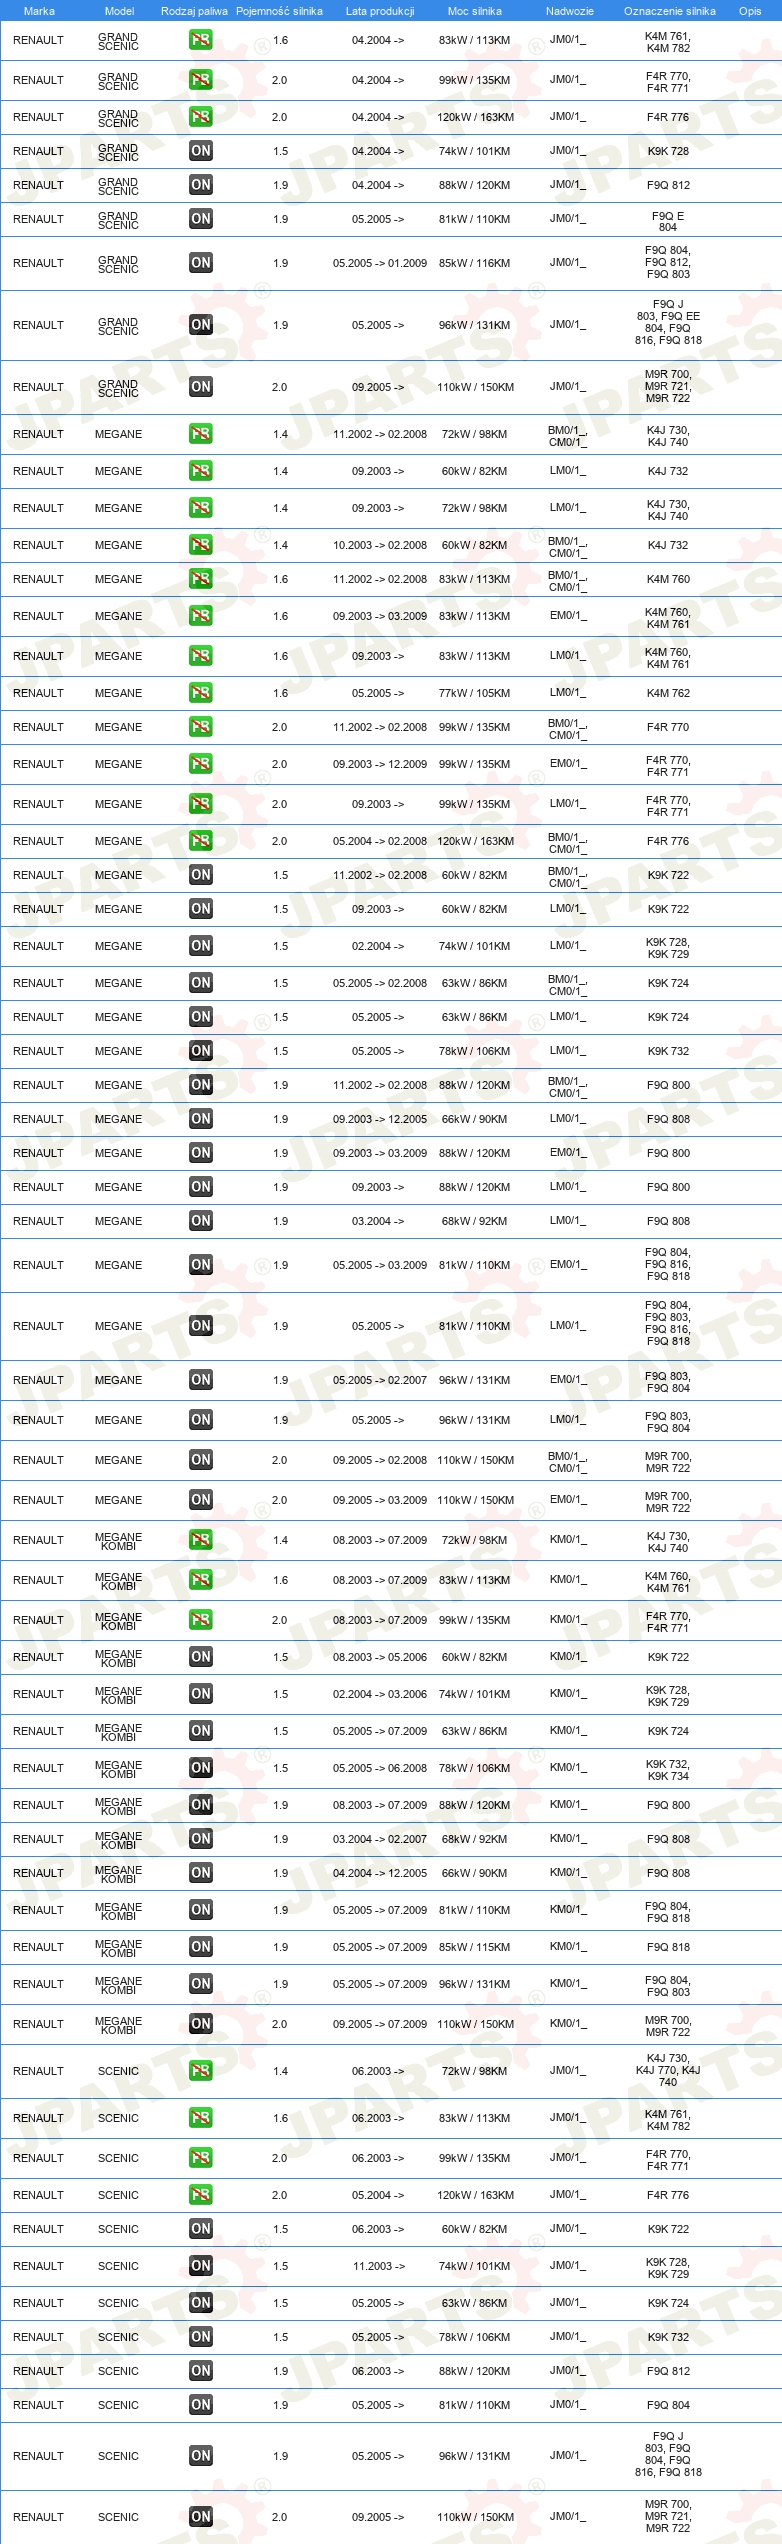Image resolution: width=782 pixels, height=2544 pixels.
Task: Click PB icon in Megane 77kW / 105KM row
Action: [x=200, y=694]
